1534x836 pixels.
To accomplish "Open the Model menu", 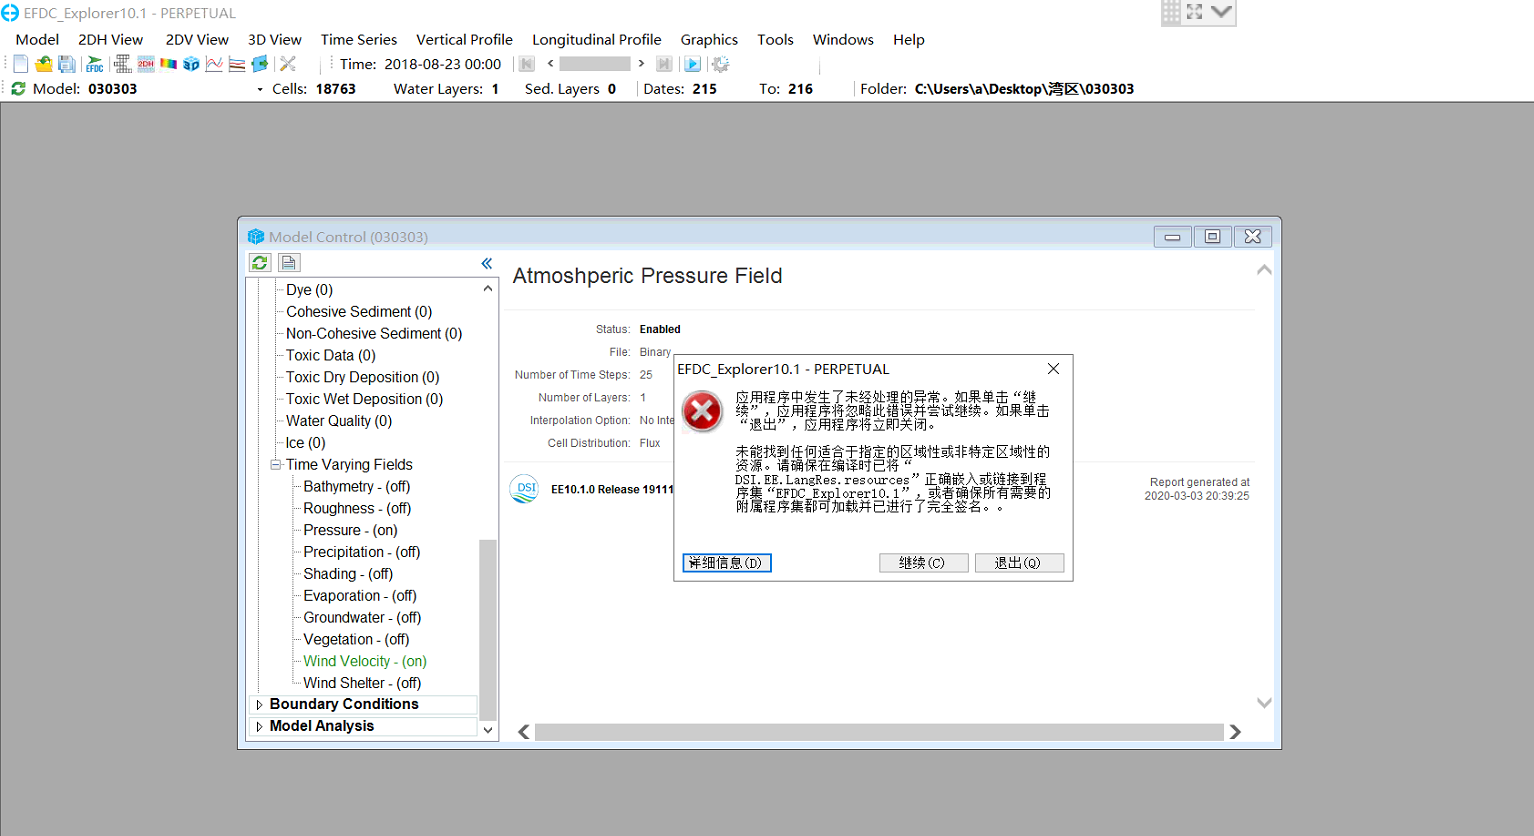I will [37, 40].
